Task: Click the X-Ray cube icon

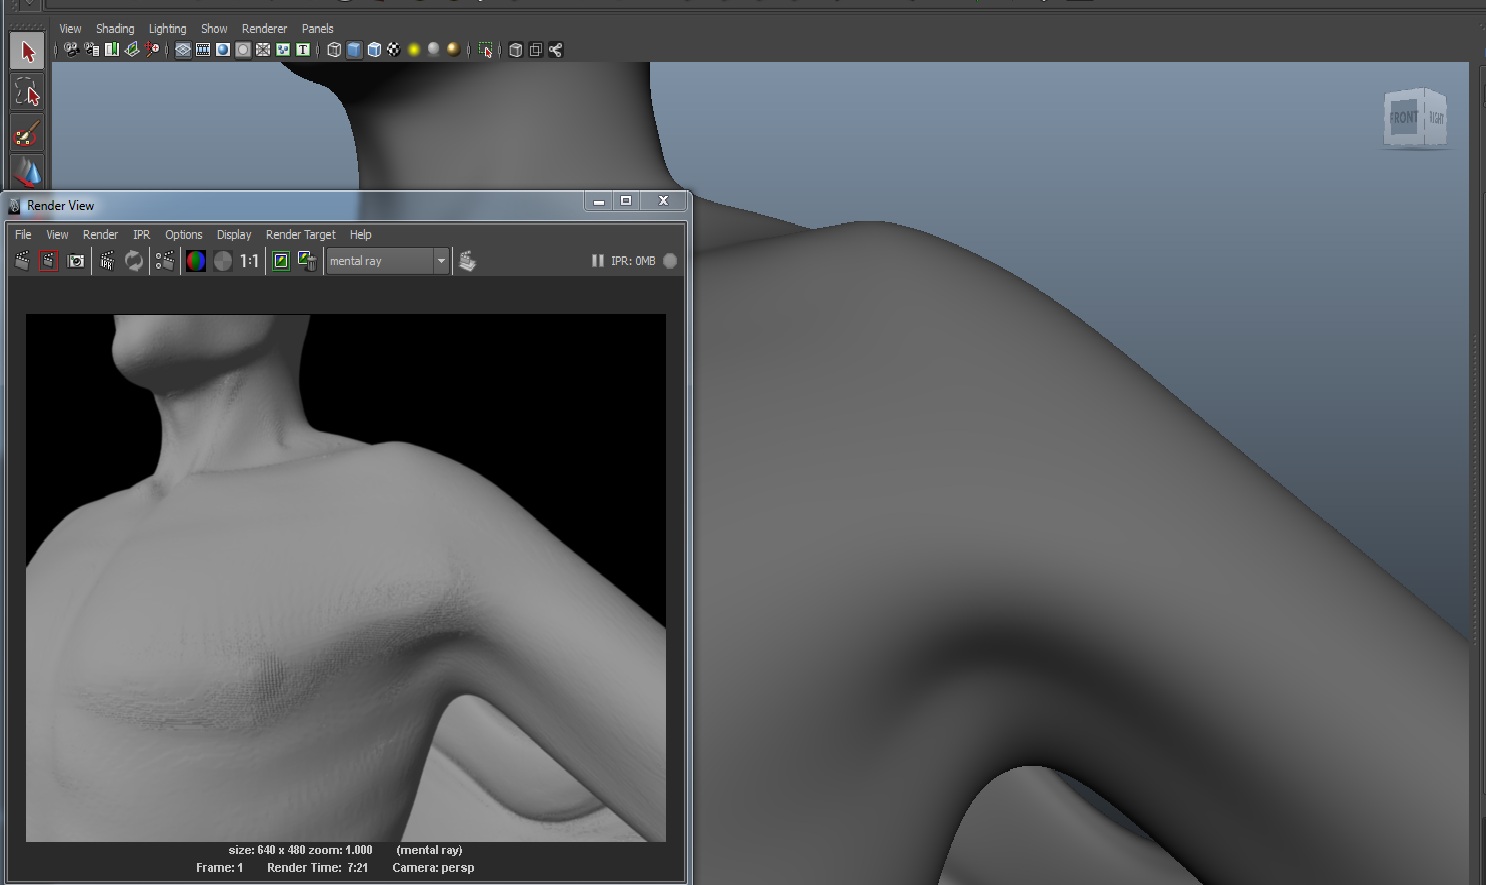Action: pos(516,49)
